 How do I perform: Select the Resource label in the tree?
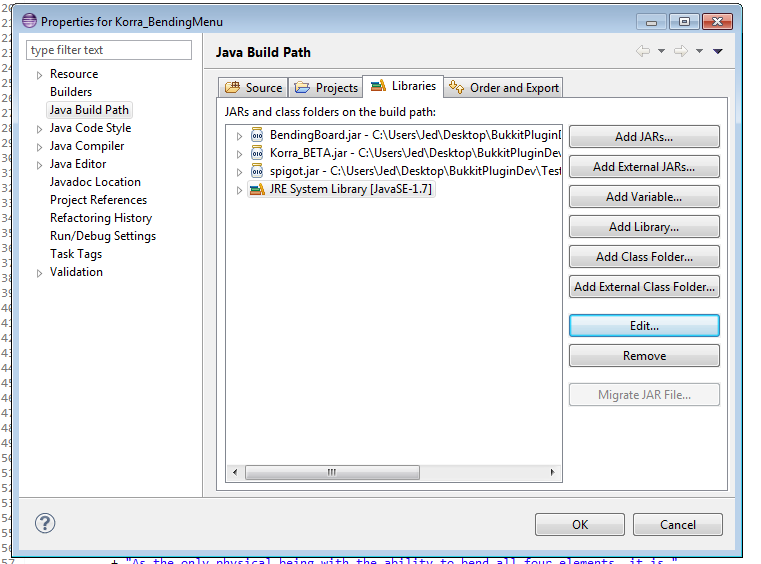74,74
